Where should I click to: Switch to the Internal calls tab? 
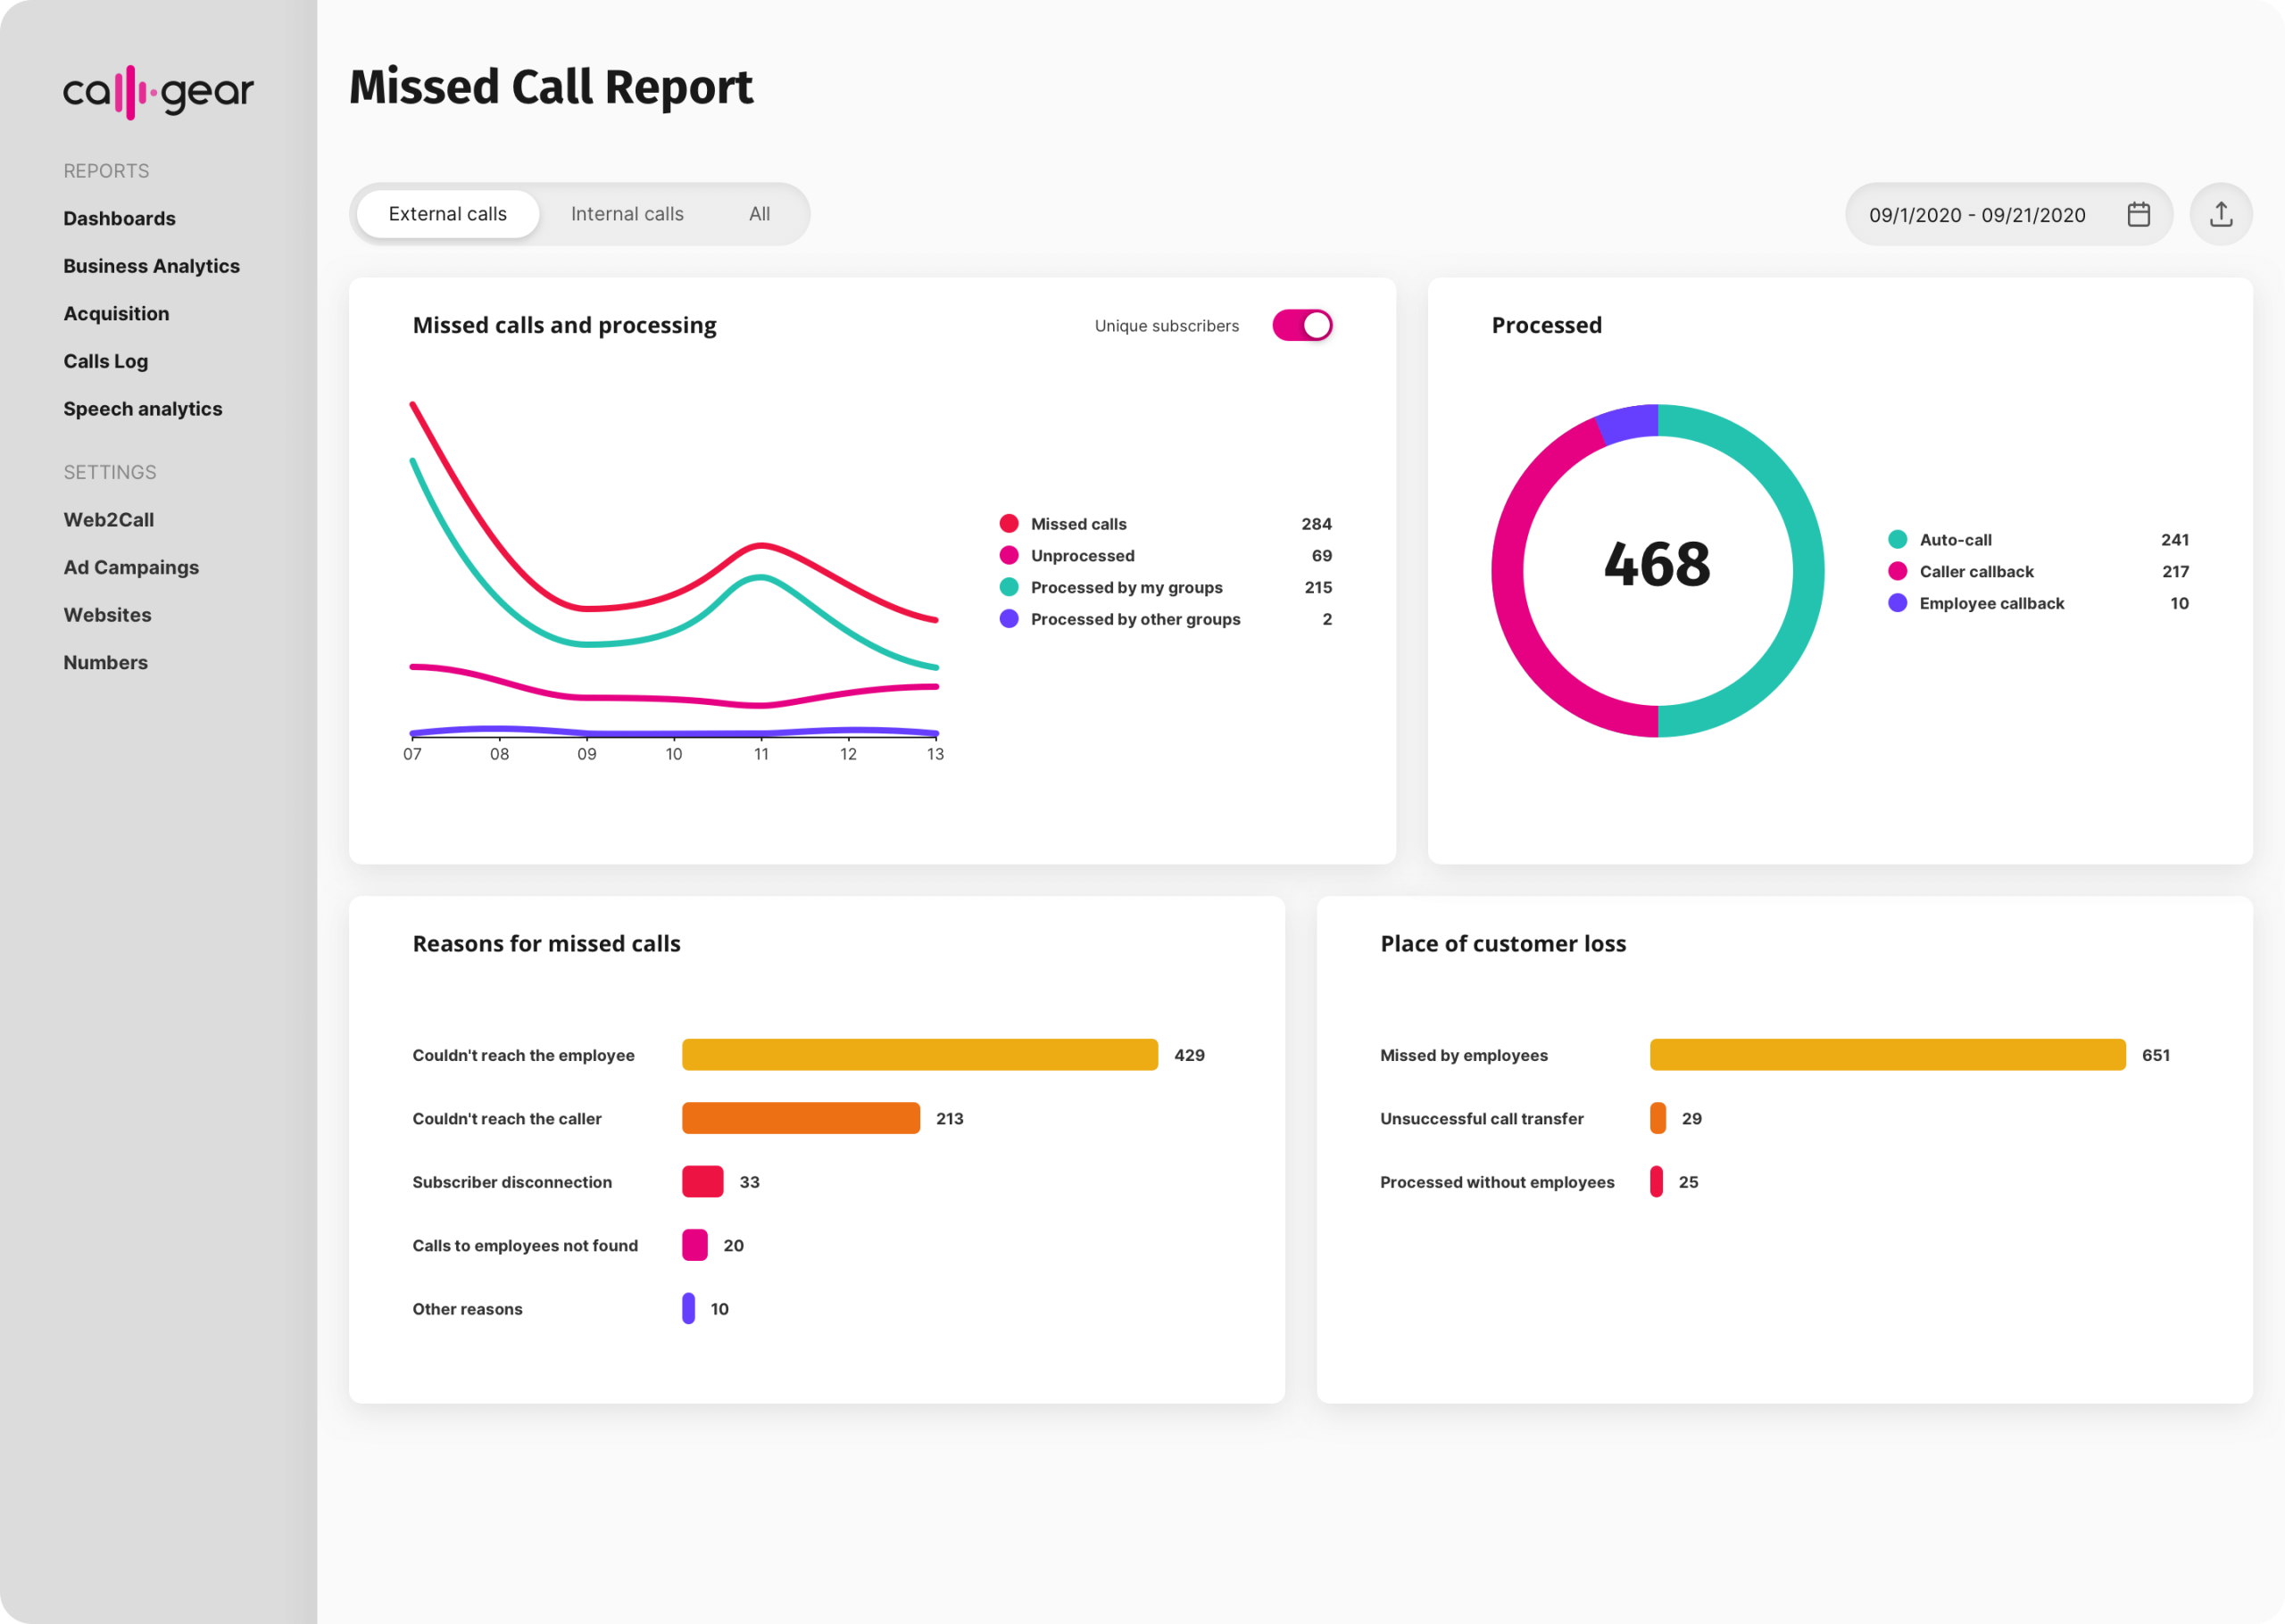tap(627, 213)
